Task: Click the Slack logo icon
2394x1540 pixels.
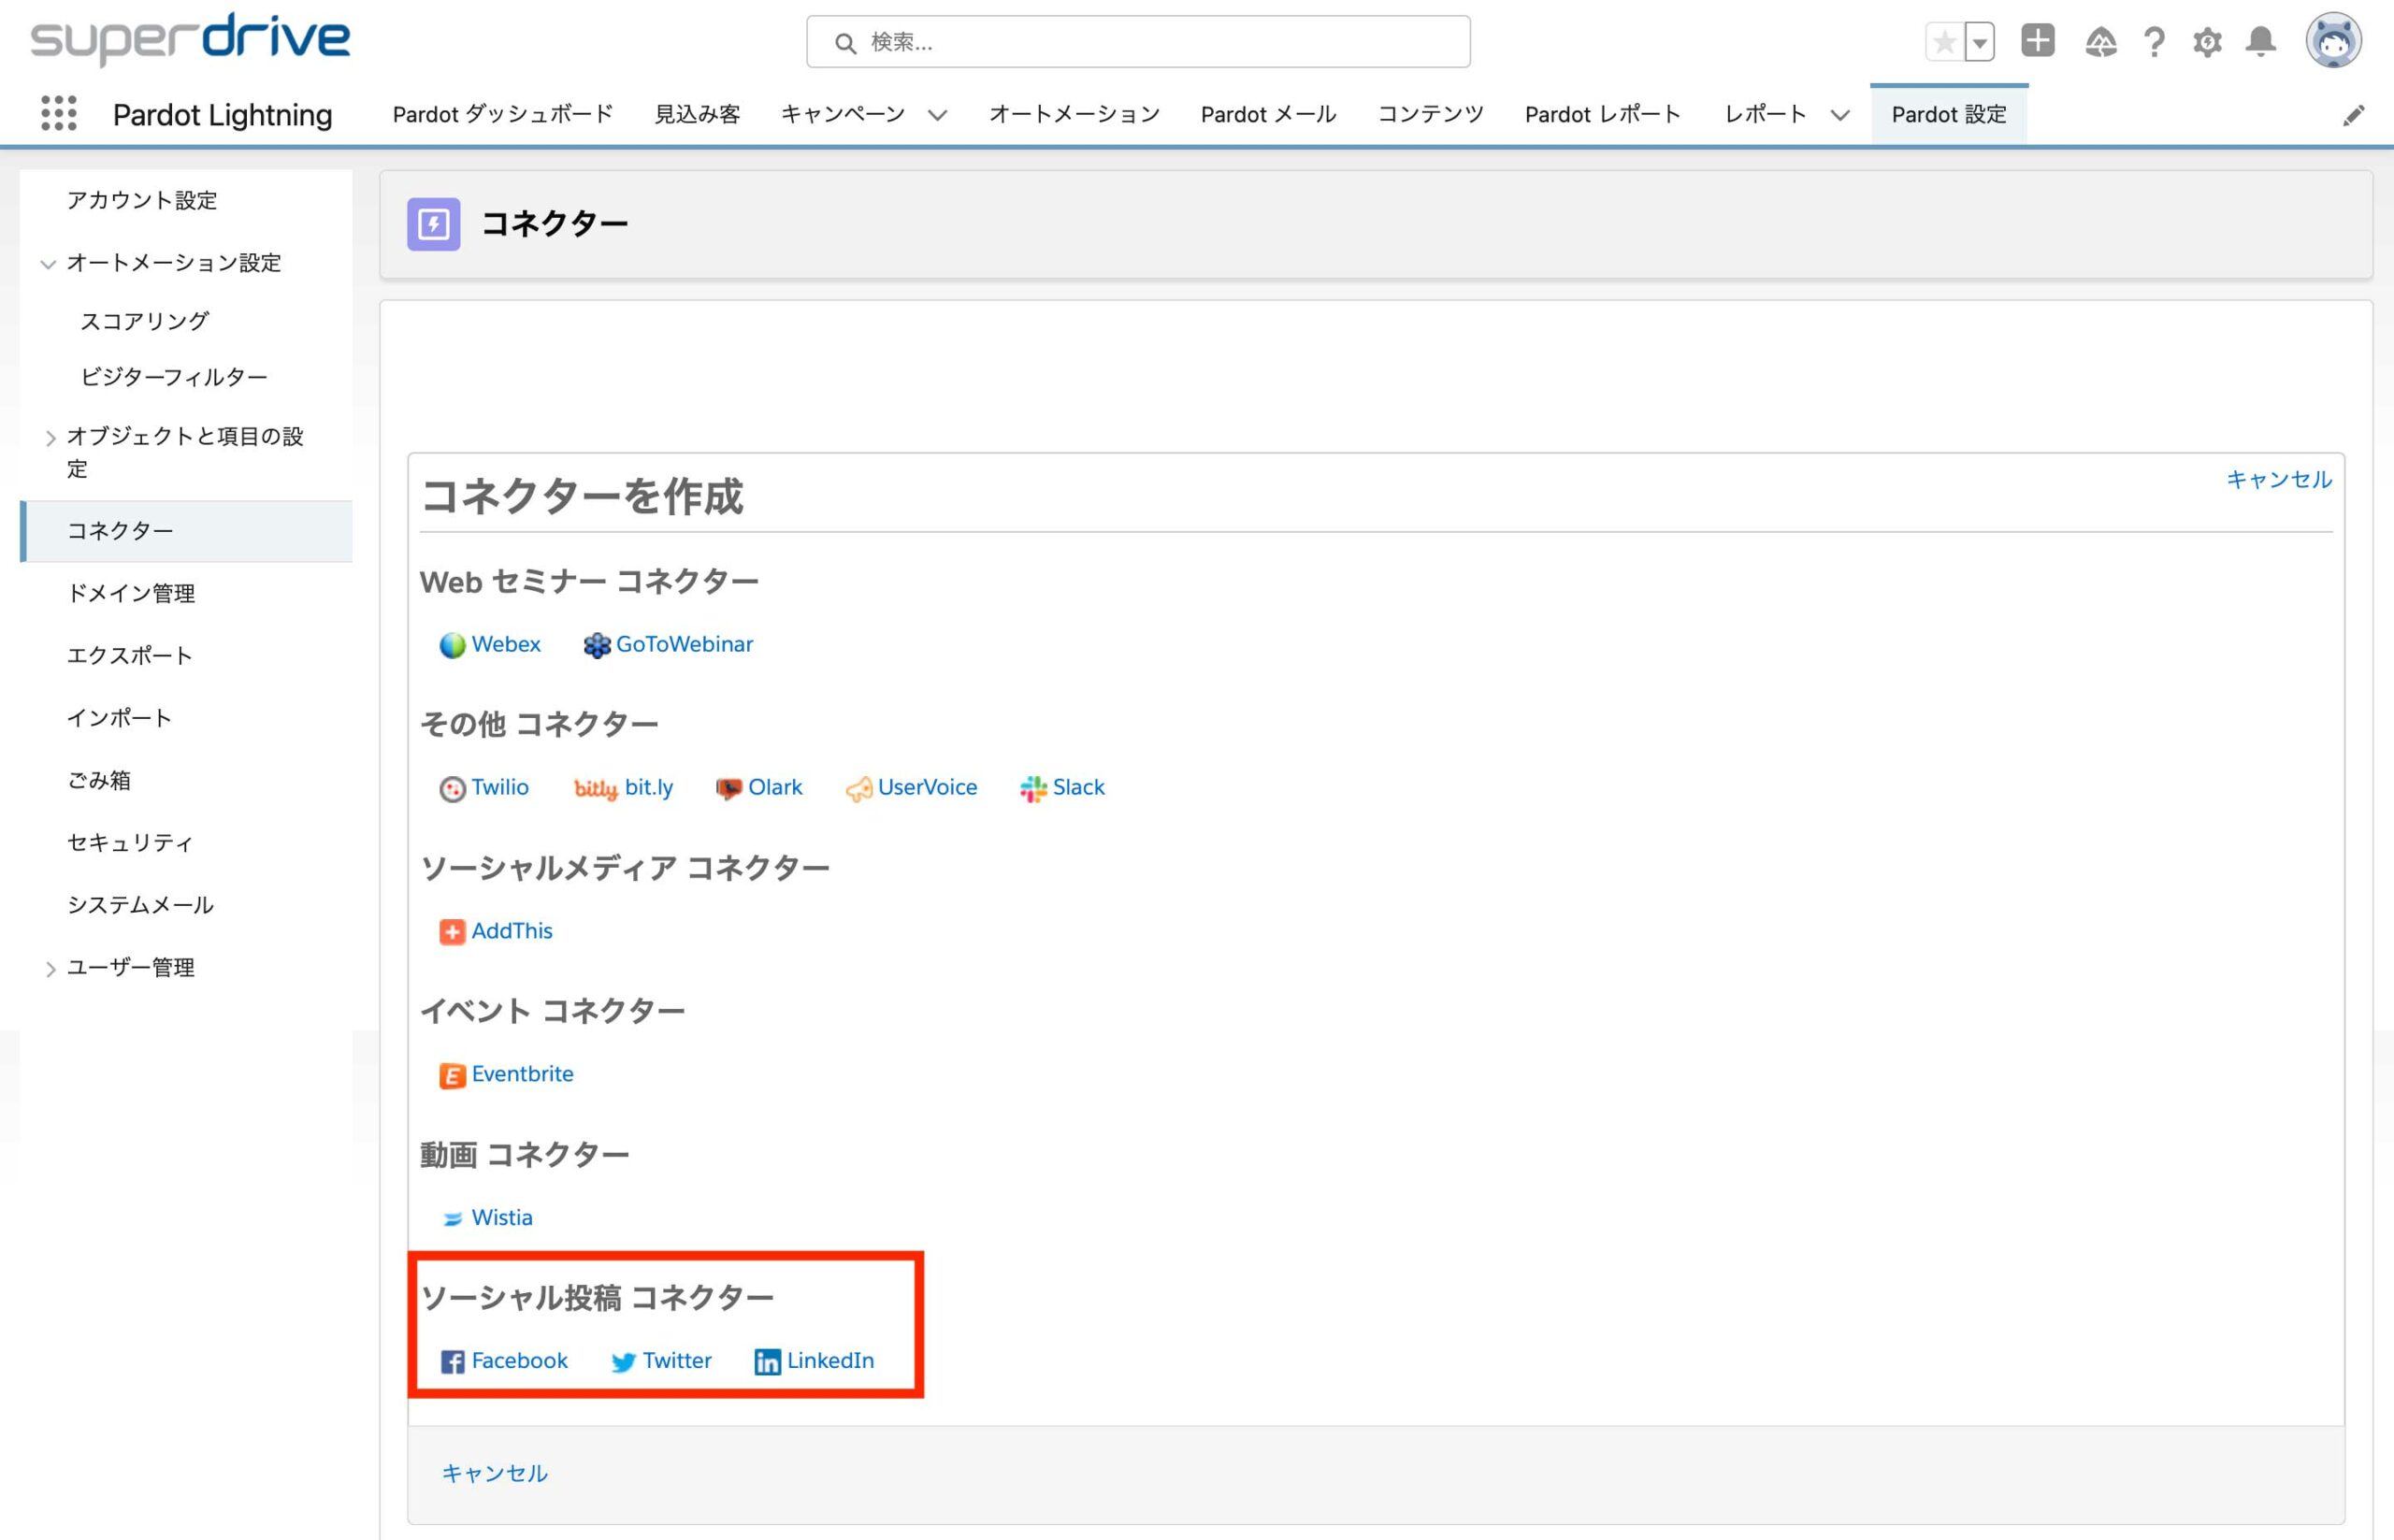Action: point(1033,789)
